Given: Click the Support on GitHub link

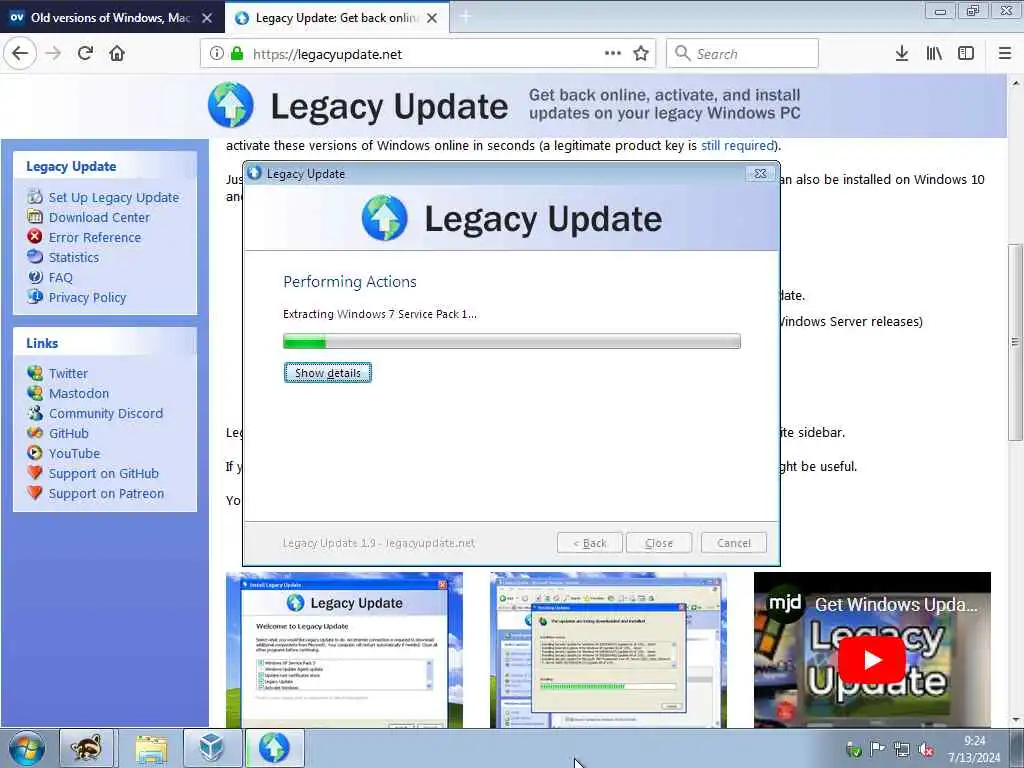Looking at the screenshot, I should click(104, 473).
